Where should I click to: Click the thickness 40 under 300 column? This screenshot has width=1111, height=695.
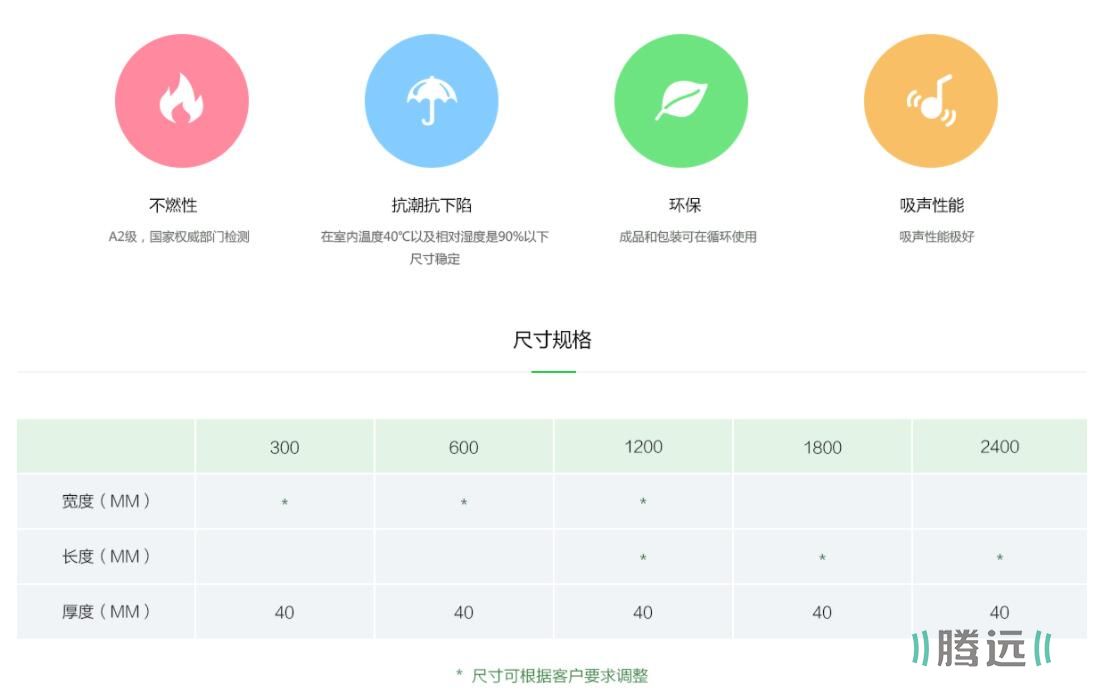point(284,612)
